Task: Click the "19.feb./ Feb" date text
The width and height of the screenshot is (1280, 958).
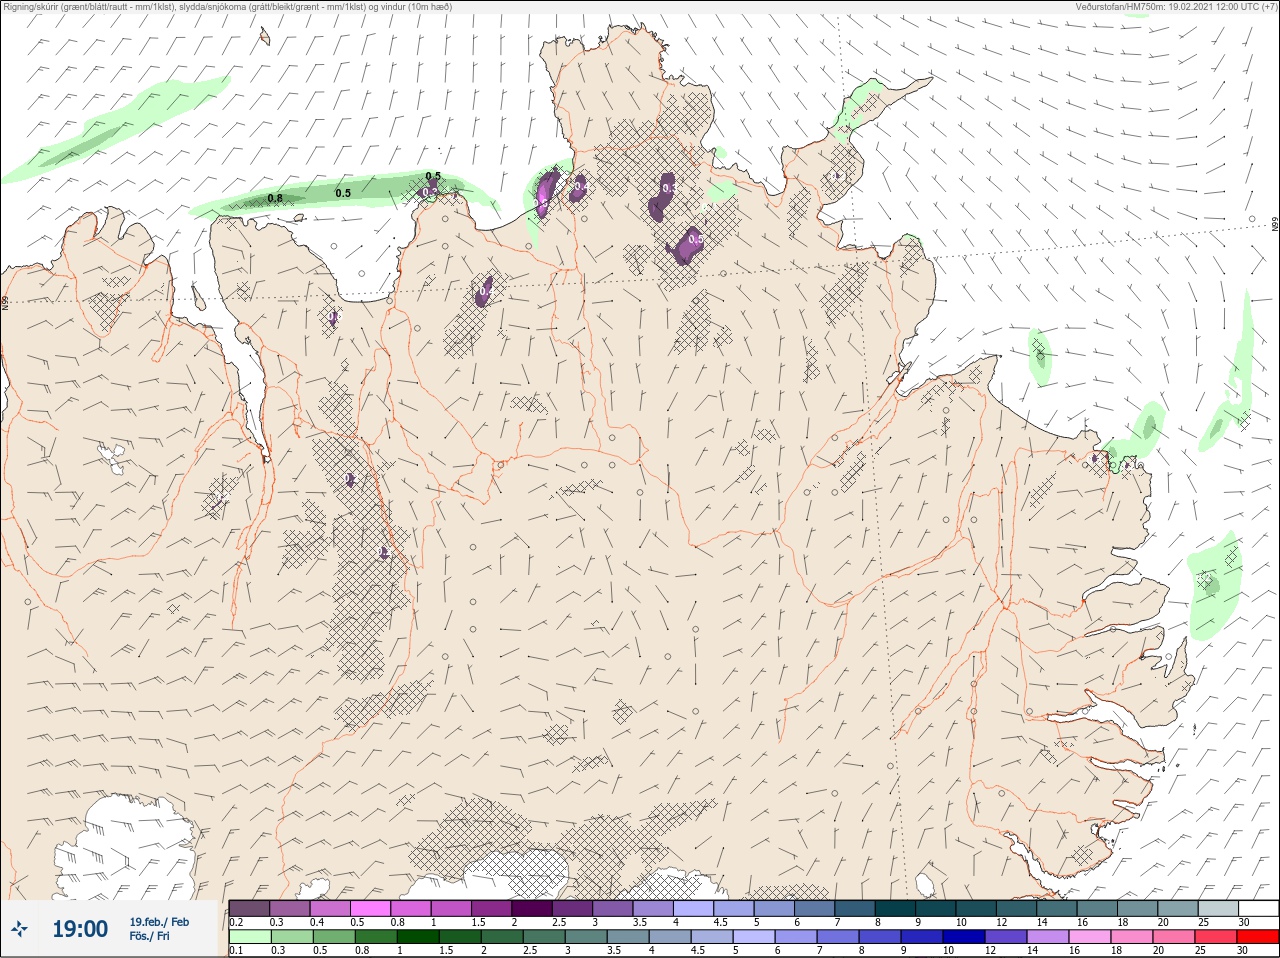Action: coord(159,922)
